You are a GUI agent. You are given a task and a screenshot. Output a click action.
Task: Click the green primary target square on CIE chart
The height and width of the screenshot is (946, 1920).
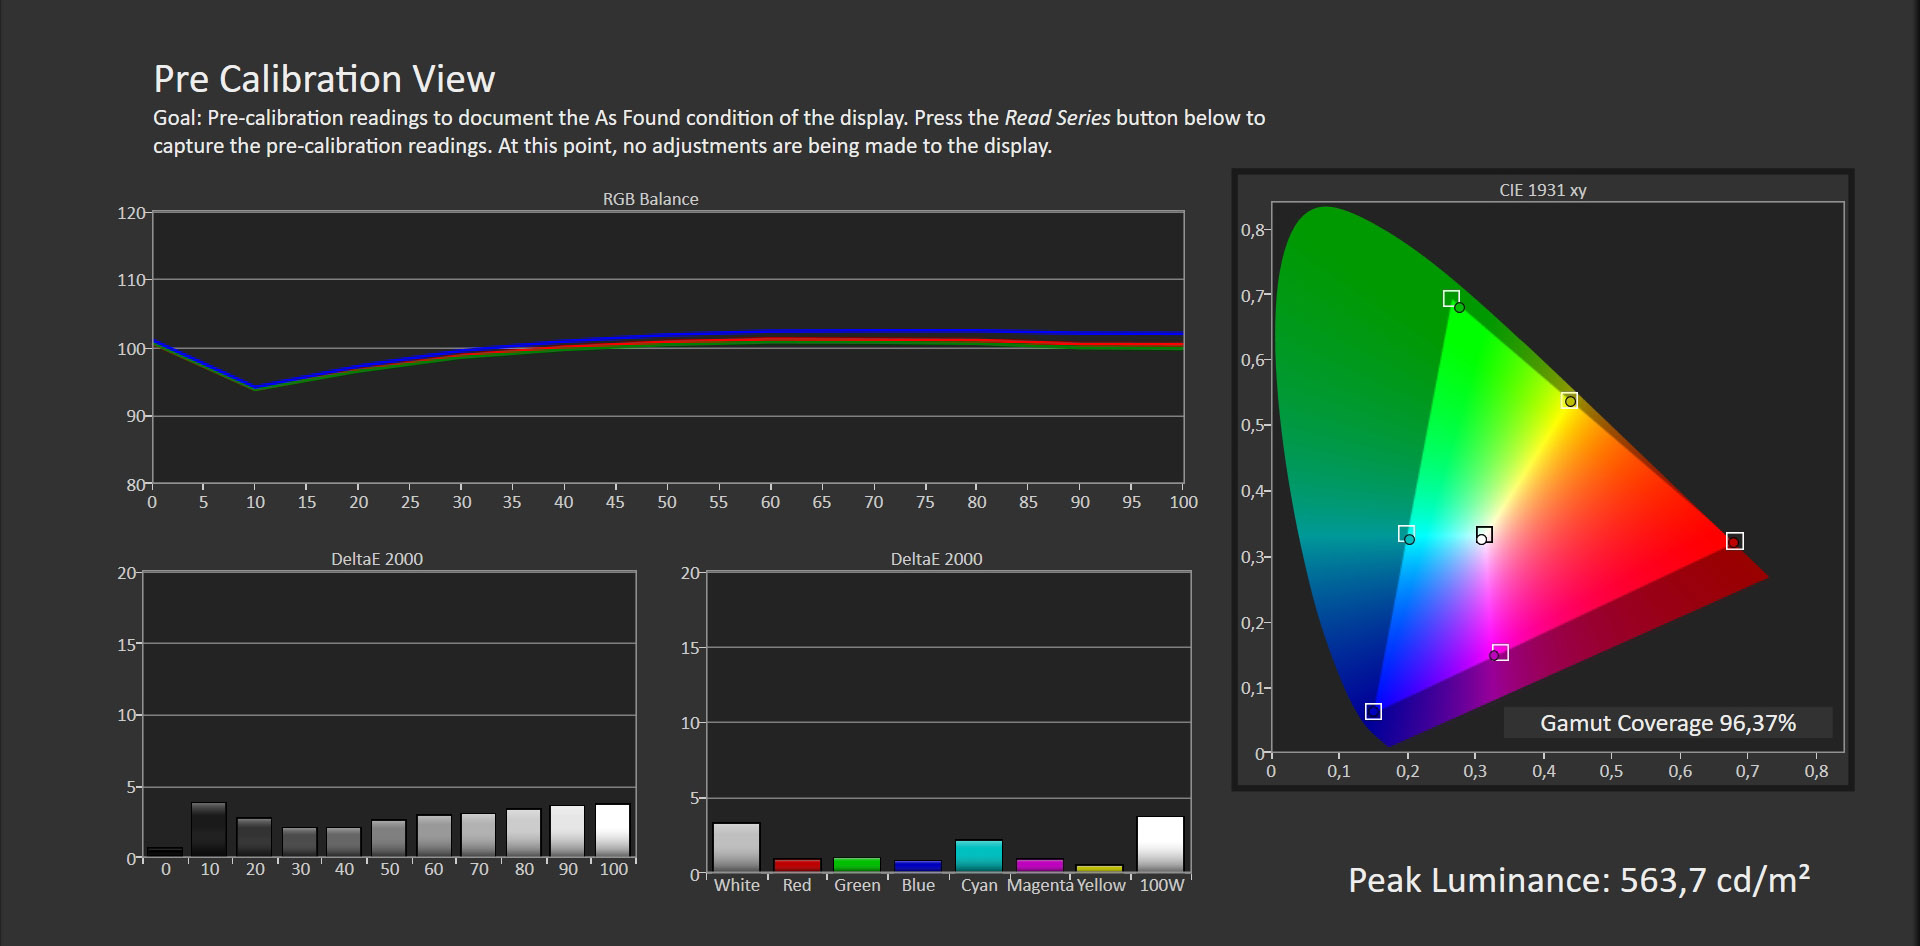click(1451, 298)
